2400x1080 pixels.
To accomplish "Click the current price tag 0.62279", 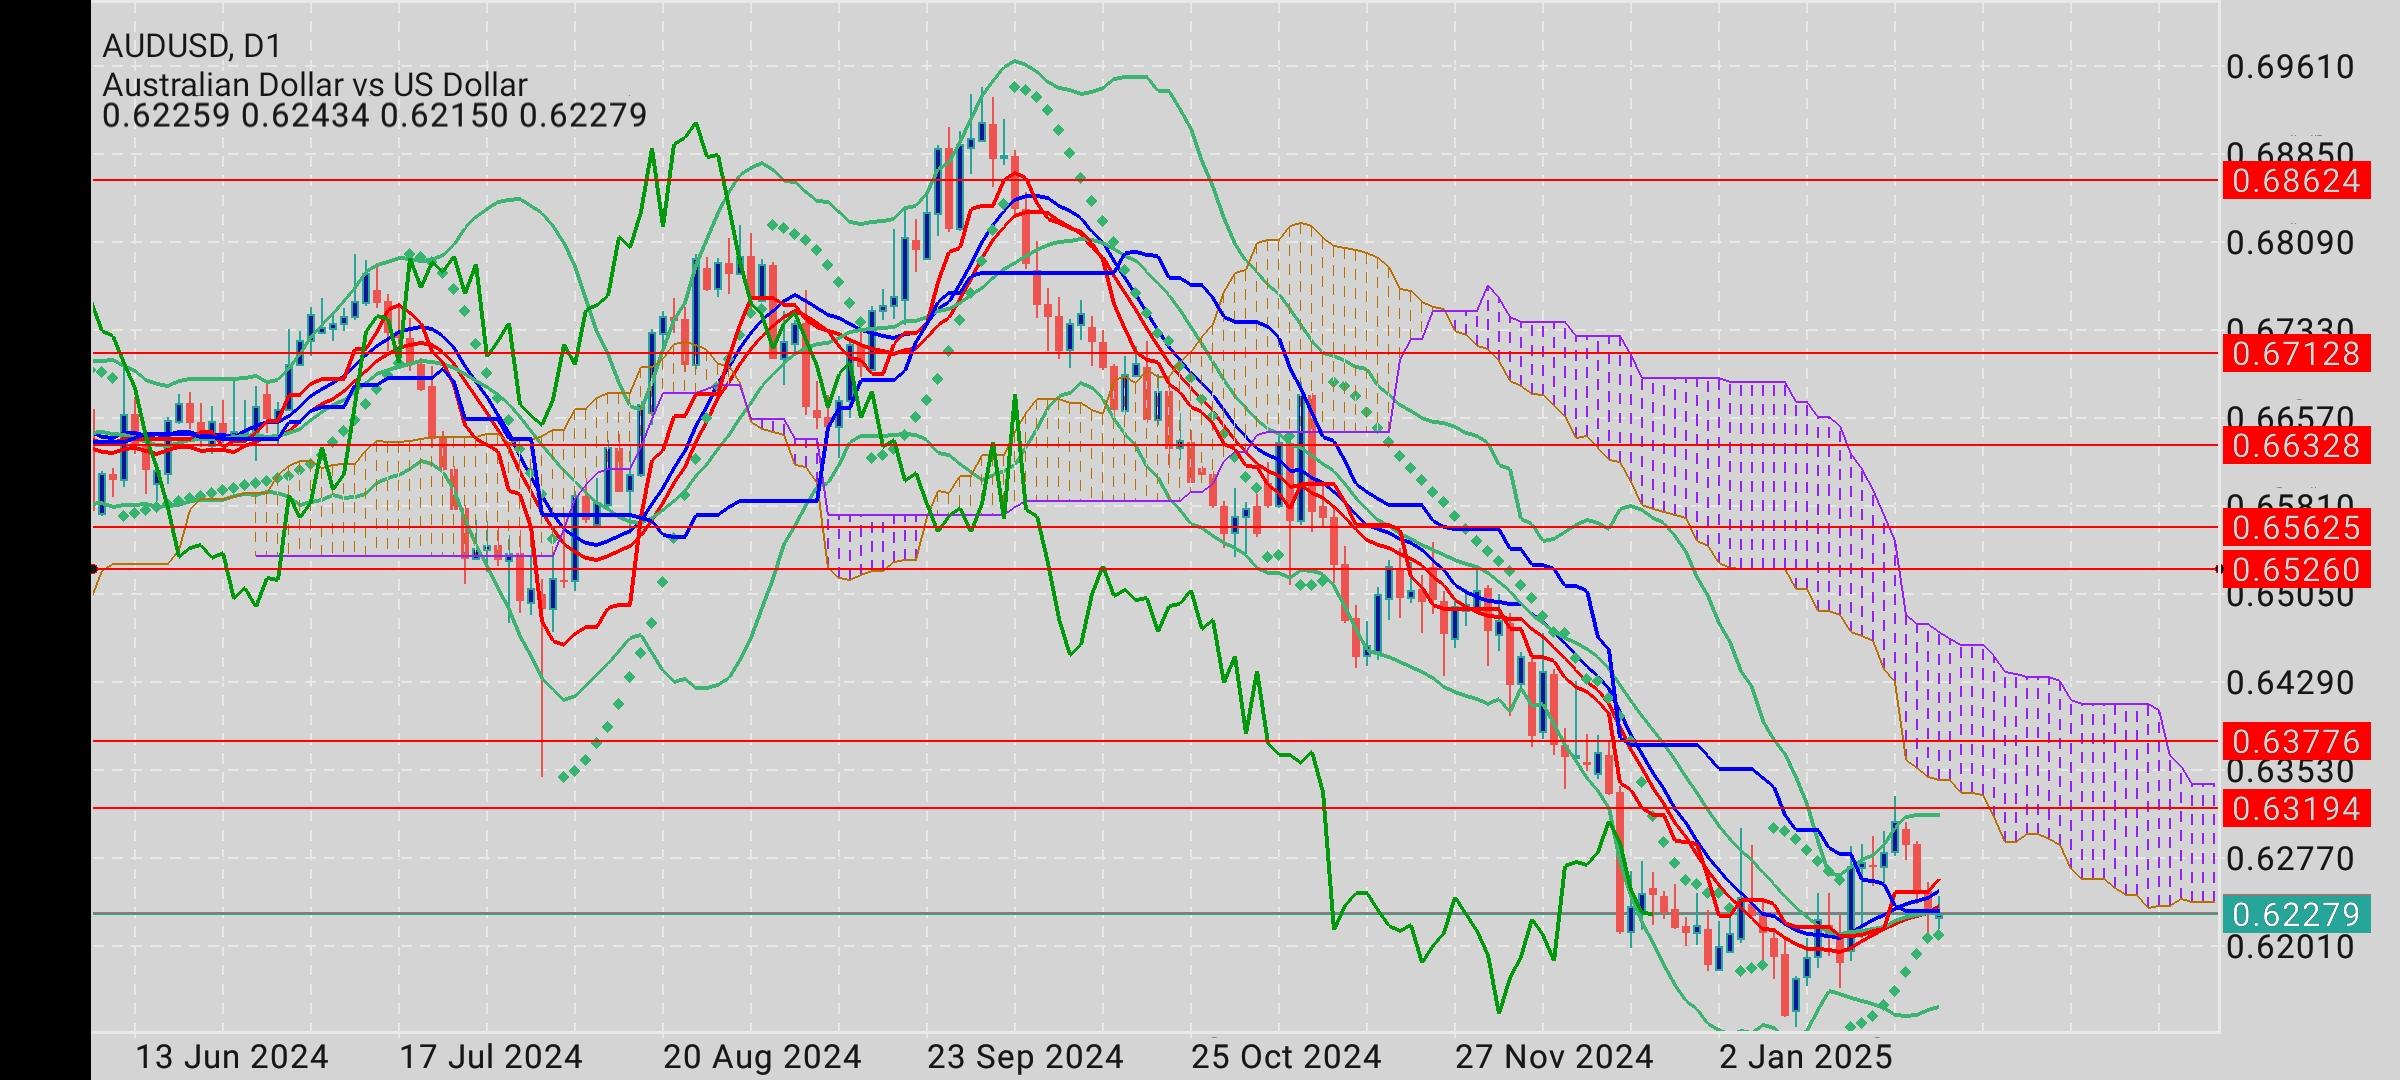I will coord(2296,914).
